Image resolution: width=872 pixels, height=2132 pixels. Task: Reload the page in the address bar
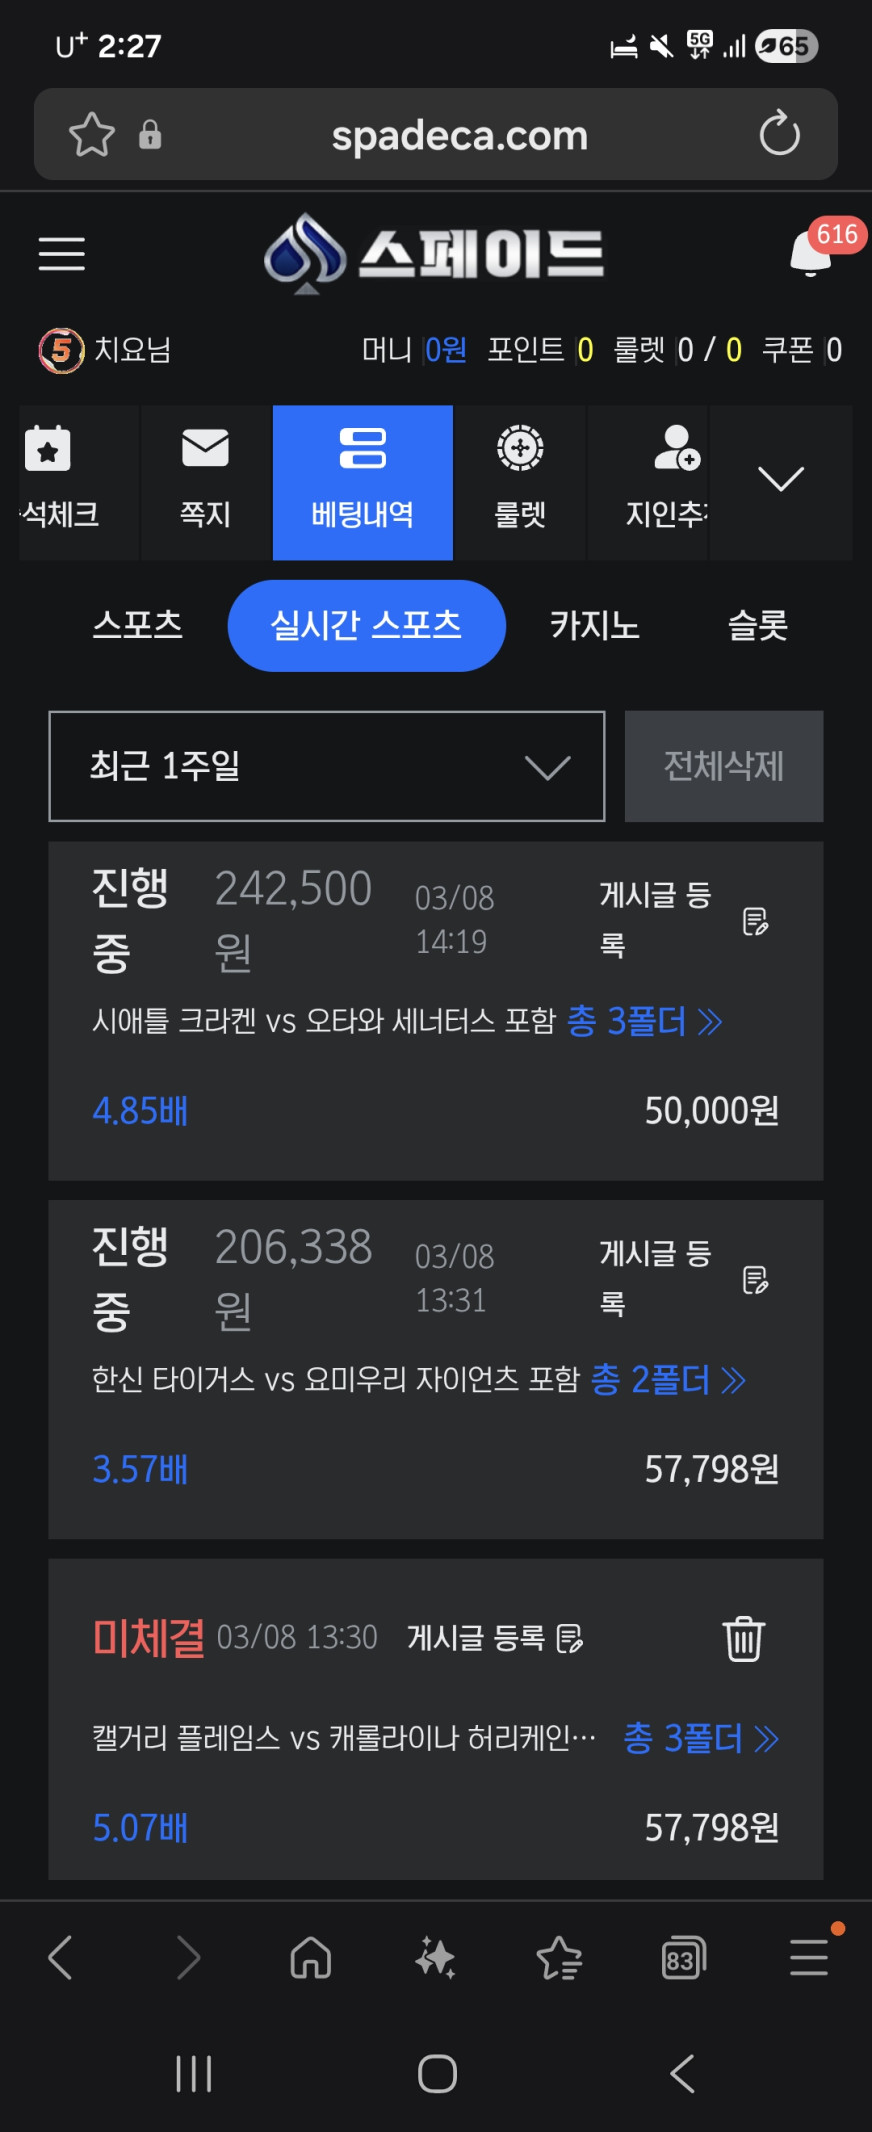point(779,134)
